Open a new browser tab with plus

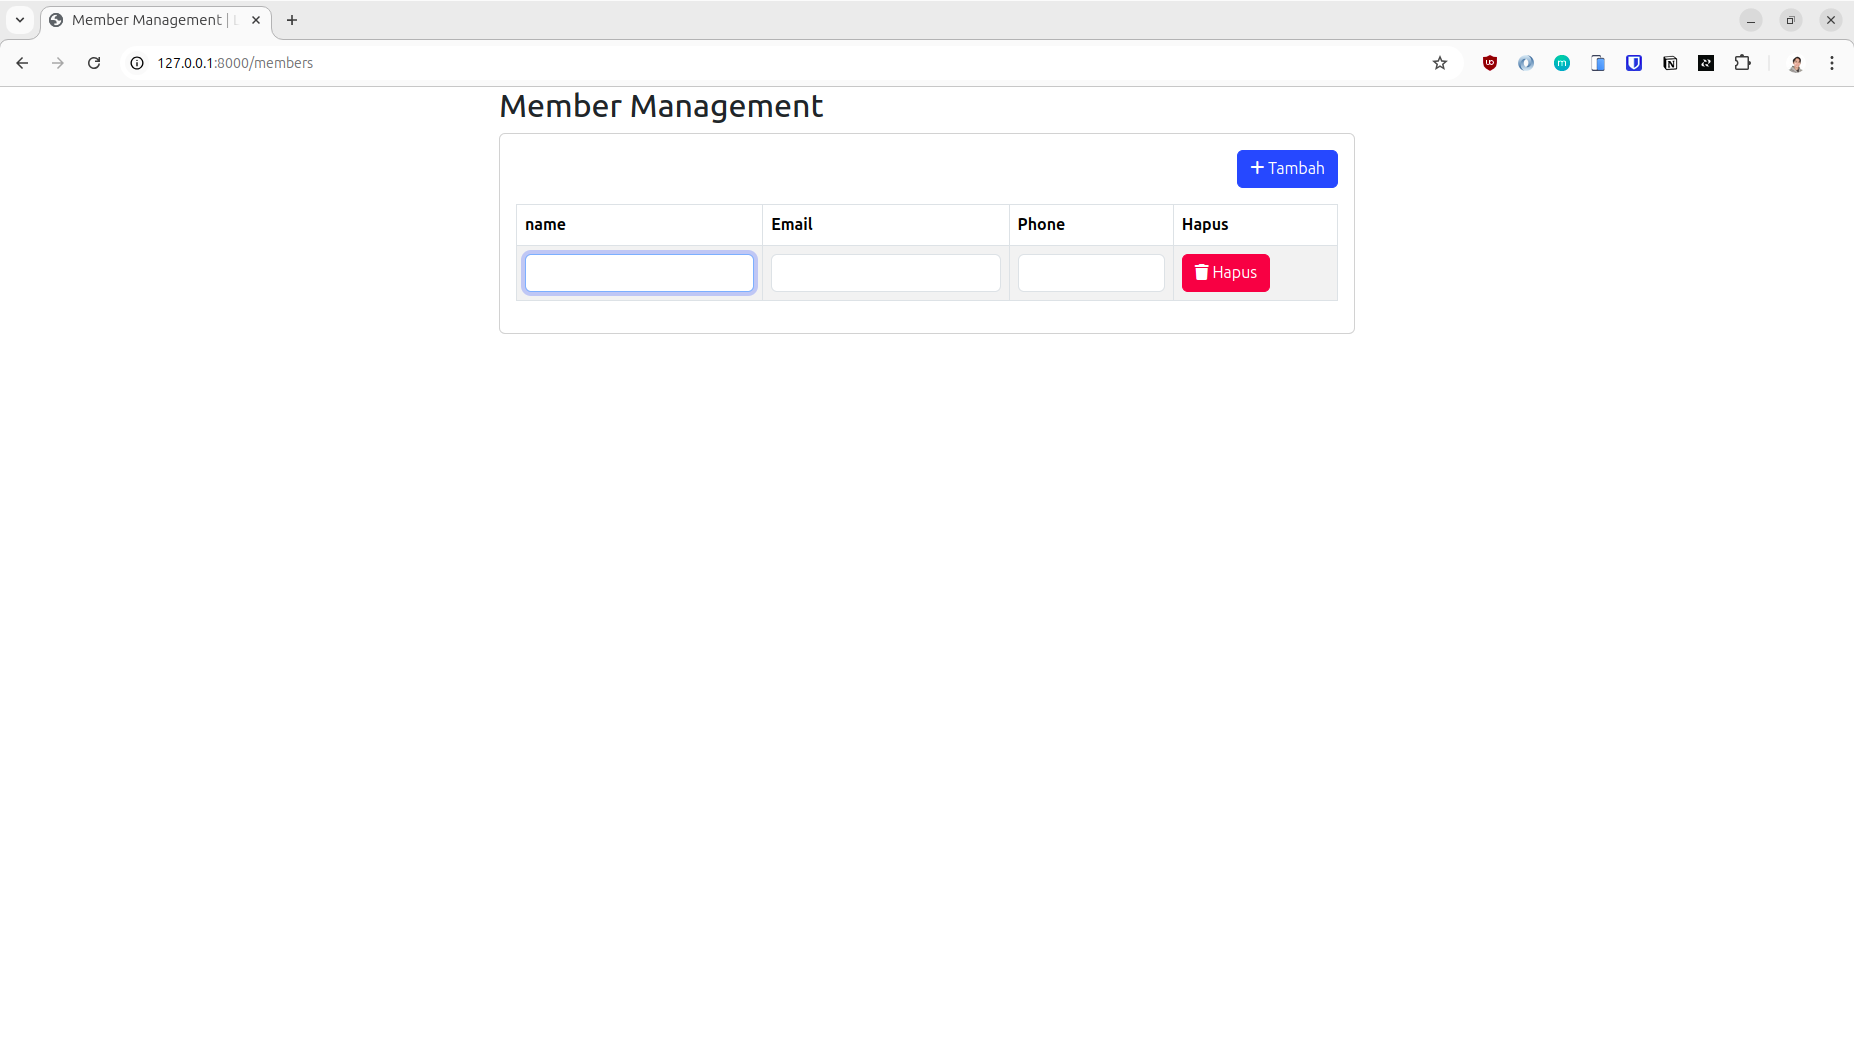click(292, 19)
